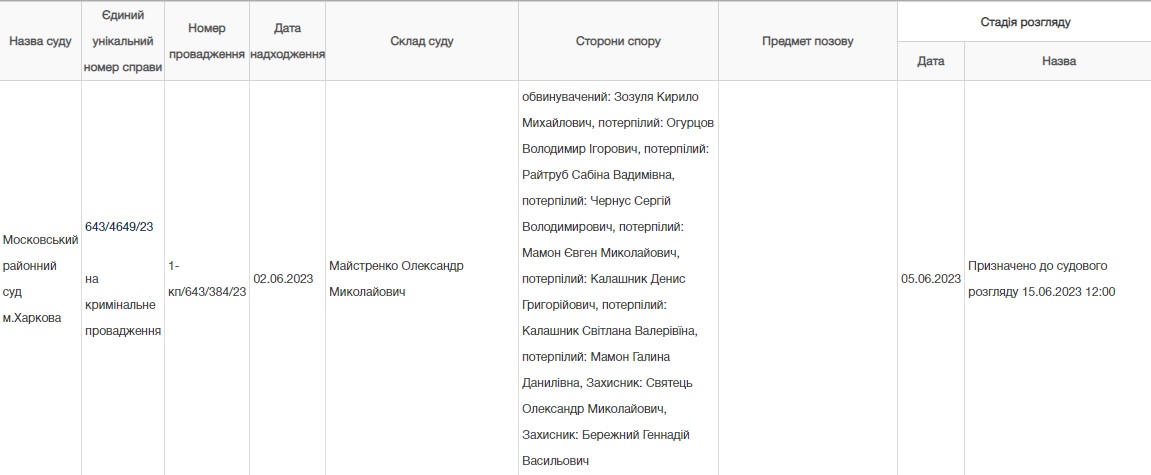This screenshot has width=1151, height=475.
Task: Click the court name 'Московський районний суд м.Харкова'
Action: coord(40,279)
